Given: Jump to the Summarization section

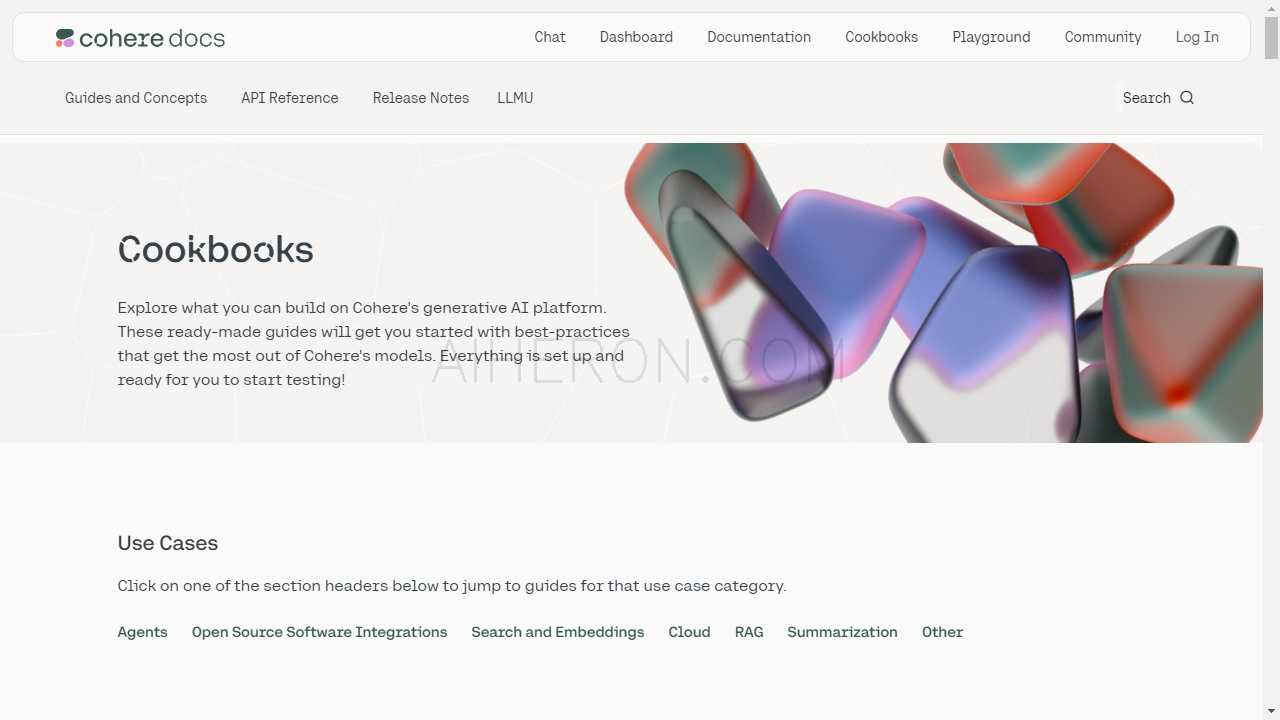Looking at the screenshot, I should click(843, 632).
